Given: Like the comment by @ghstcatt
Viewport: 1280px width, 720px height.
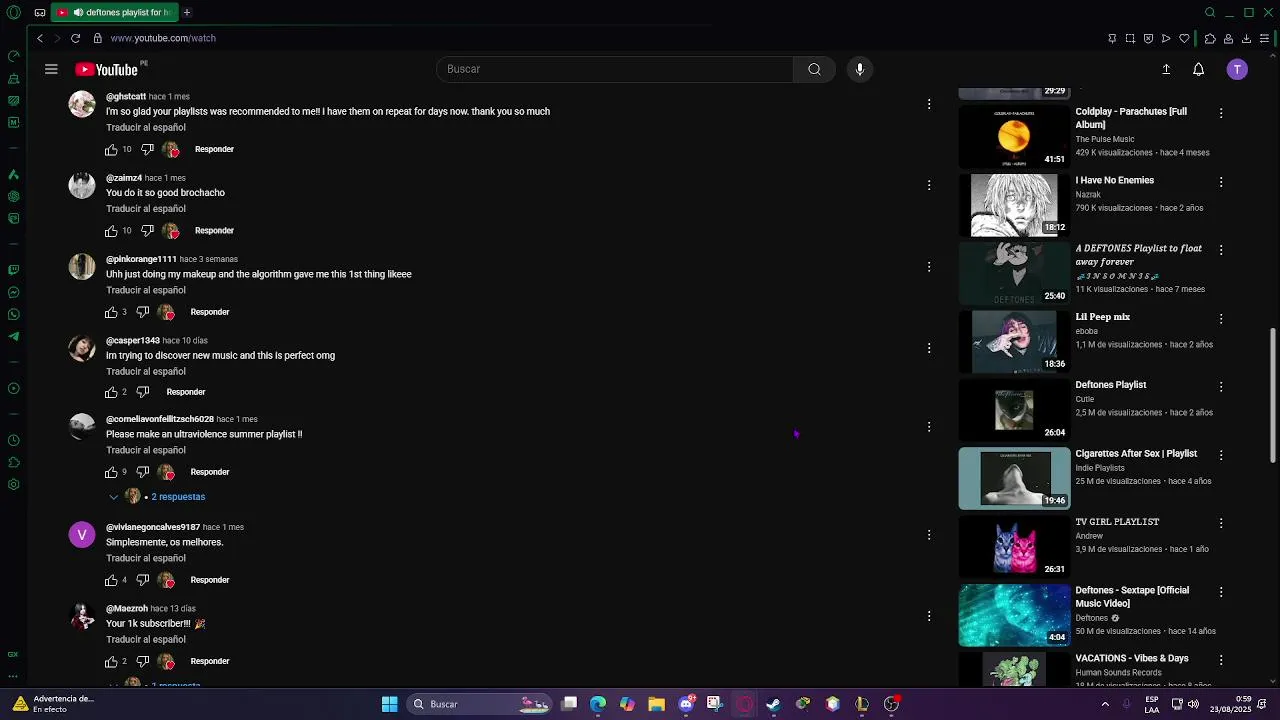Looking at the screenshot, I should pos(111,149).
